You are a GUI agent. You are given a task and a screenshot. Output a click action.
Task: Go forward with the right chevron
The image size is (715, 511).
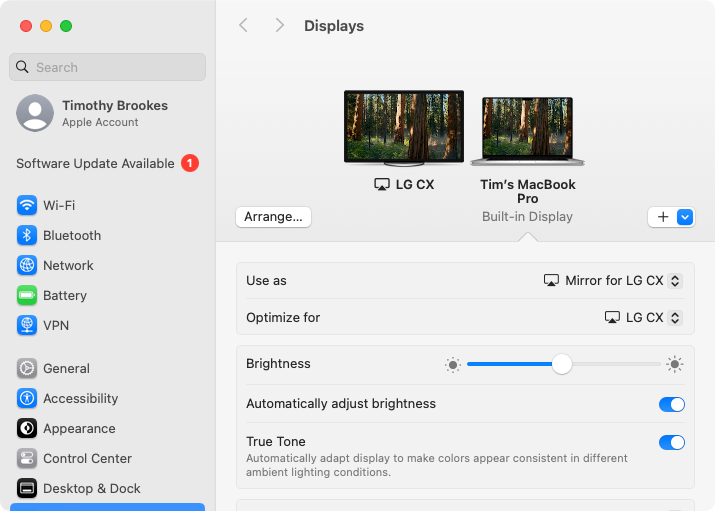[x=280, y=26]
